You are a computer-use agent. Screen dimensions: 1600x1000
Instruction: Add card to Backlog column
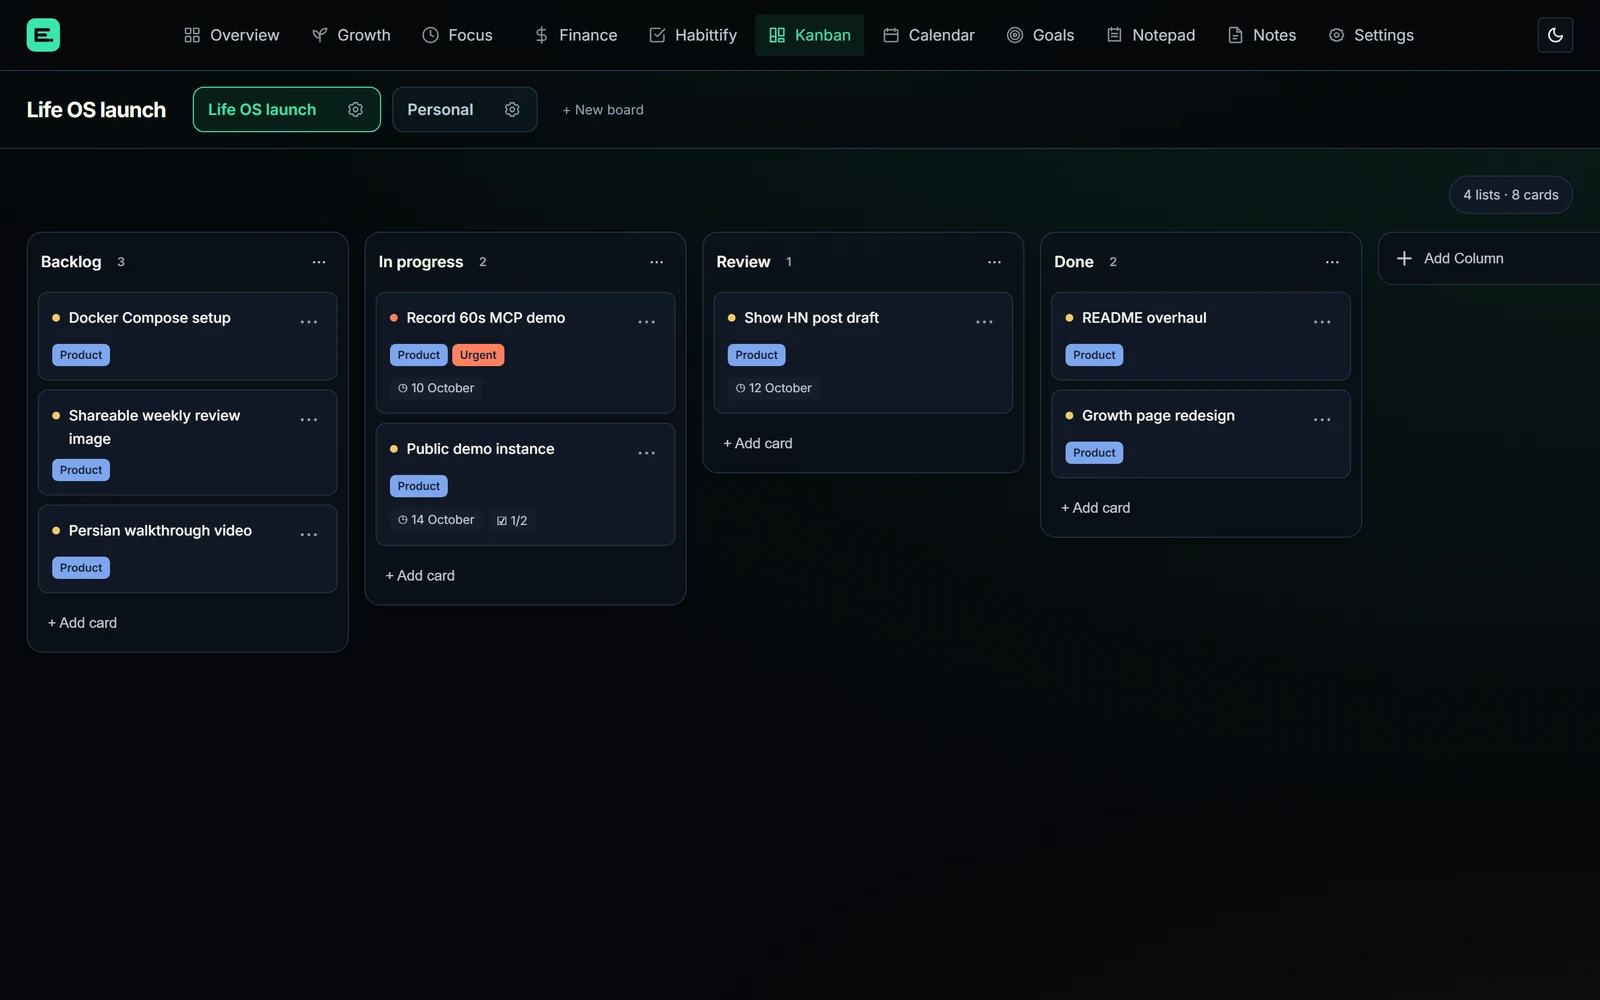point(82,623)
